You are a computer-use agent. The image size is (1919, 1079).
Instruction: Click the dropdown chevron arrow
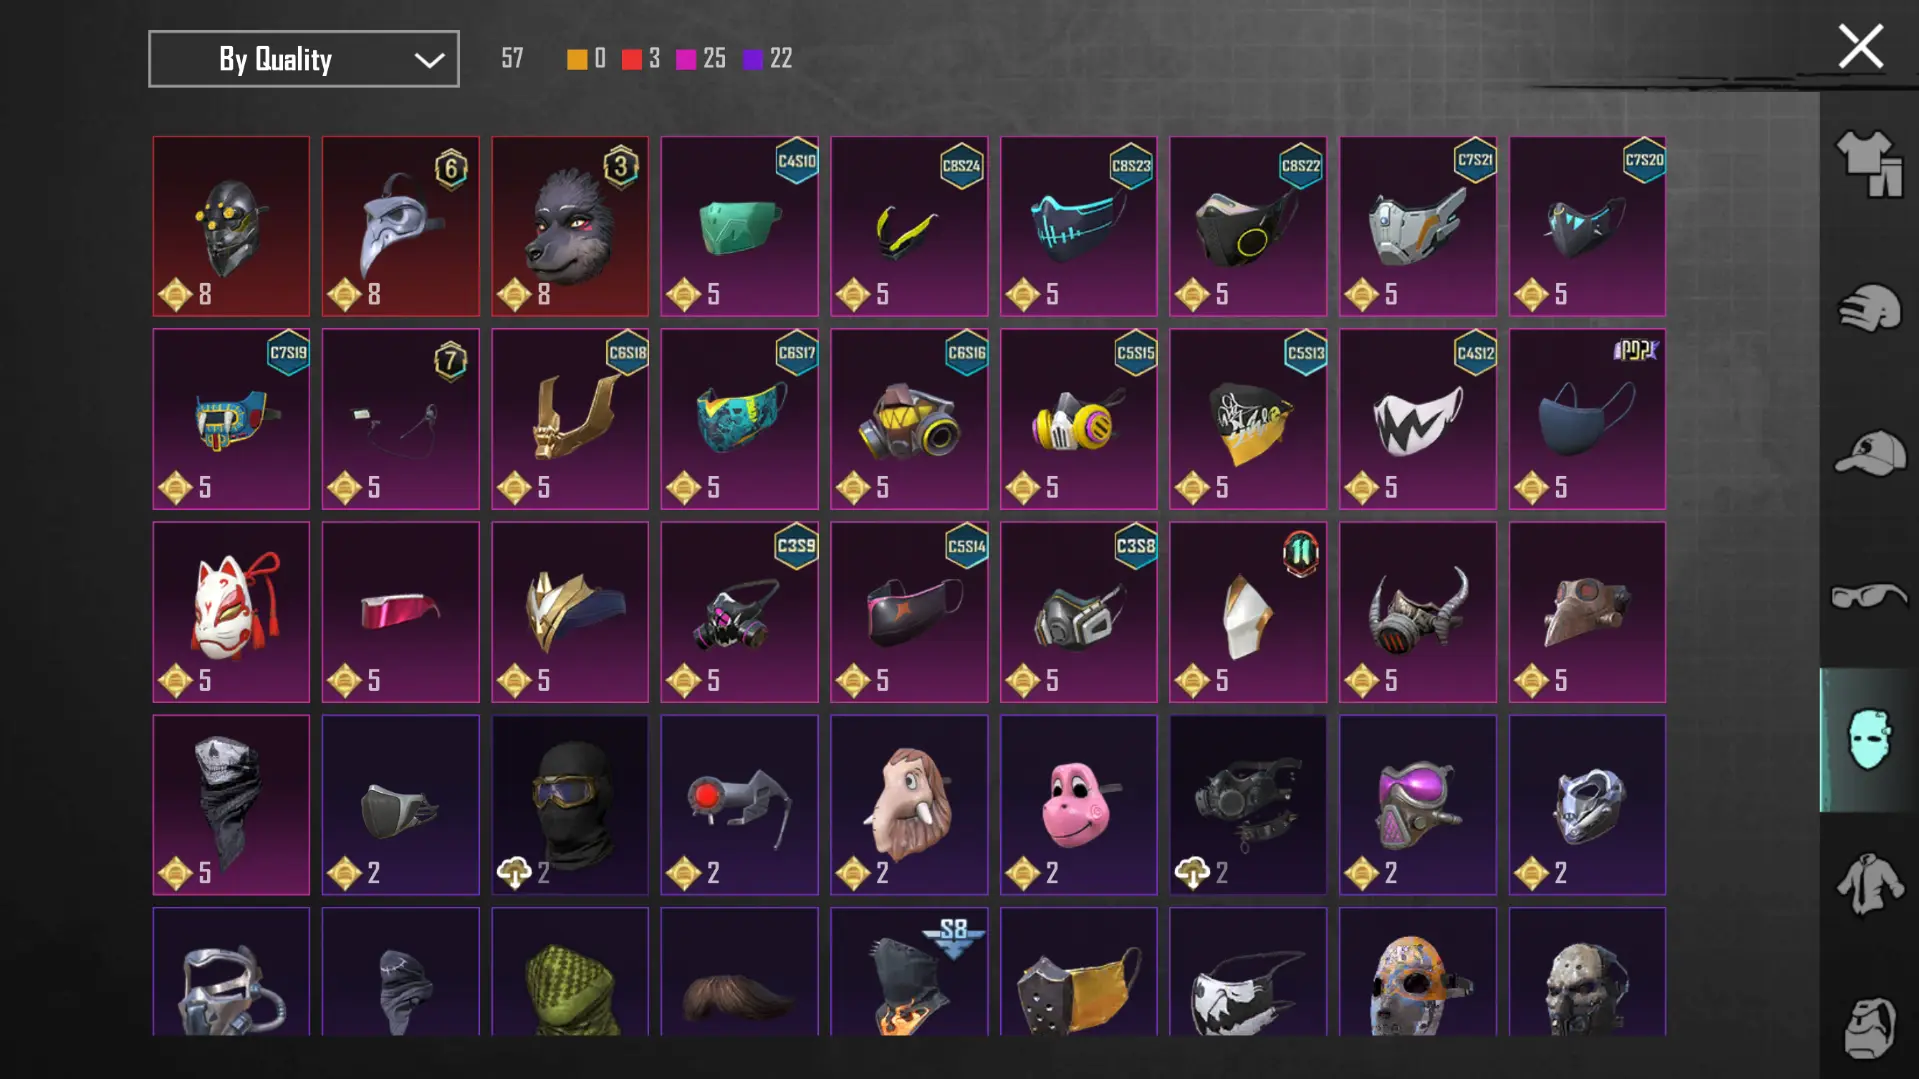coord(429,60)
